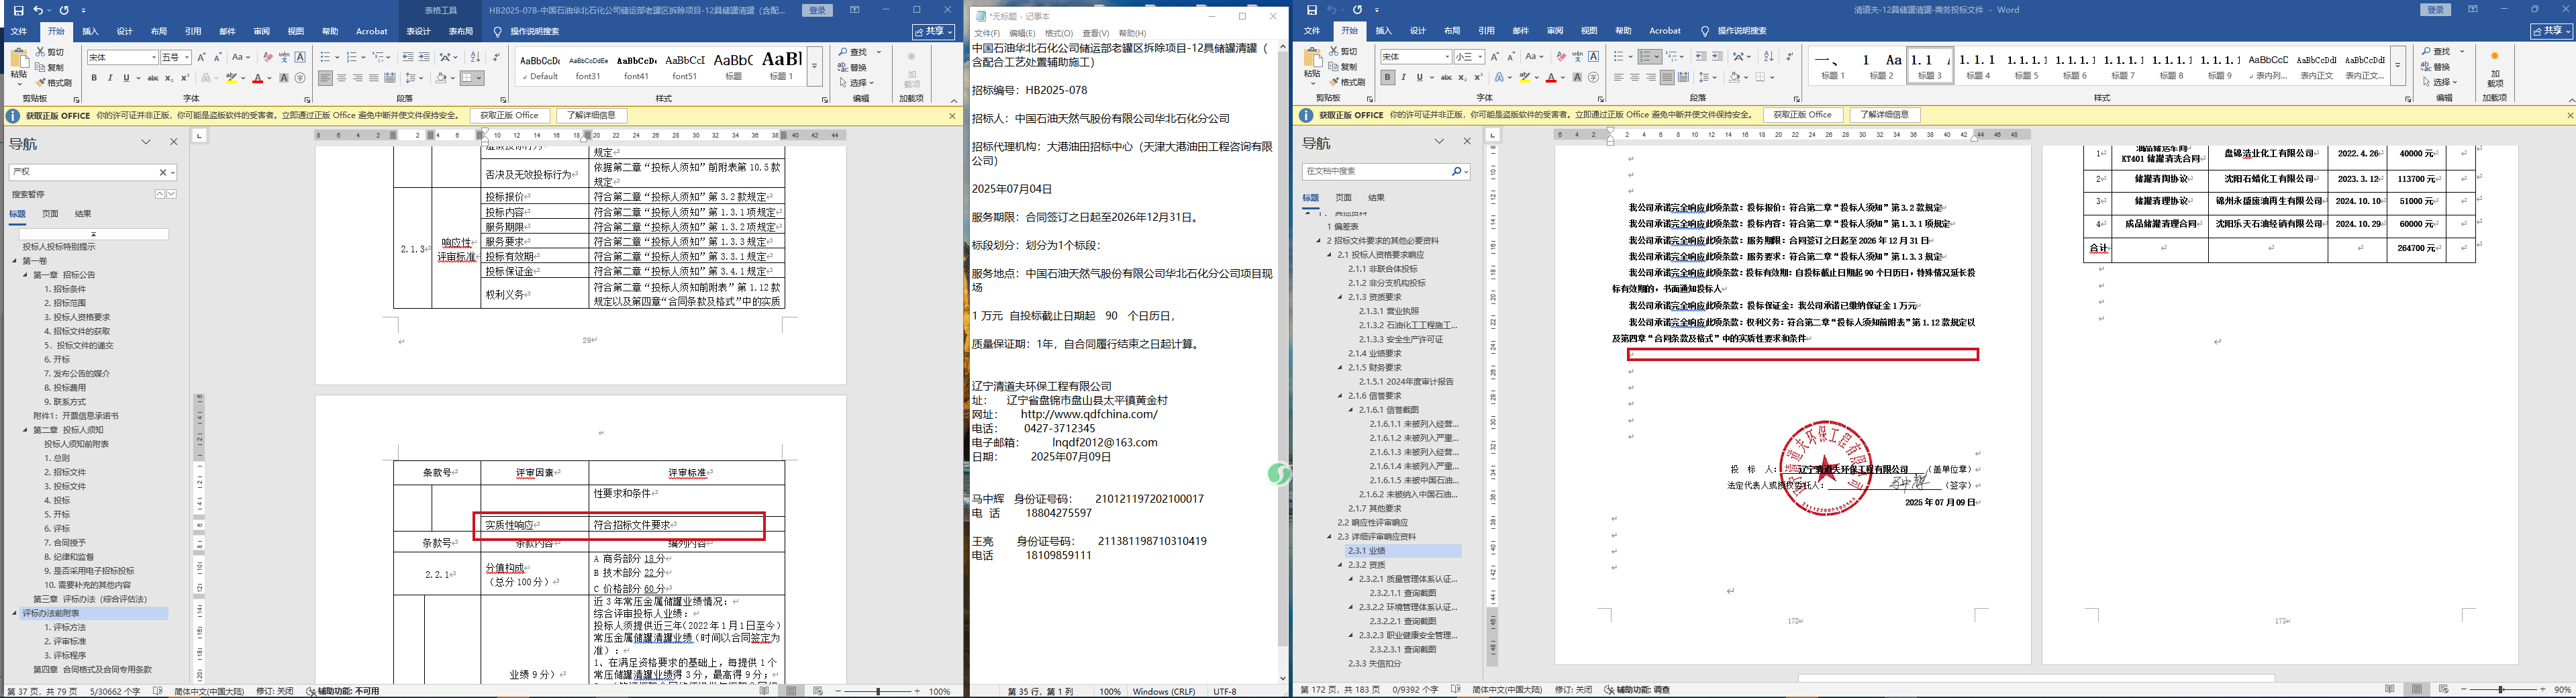The width and height of the screenshot is (2576, 698).
Task: Increase indent in left Word ribbon
Action: click(424, 57)
